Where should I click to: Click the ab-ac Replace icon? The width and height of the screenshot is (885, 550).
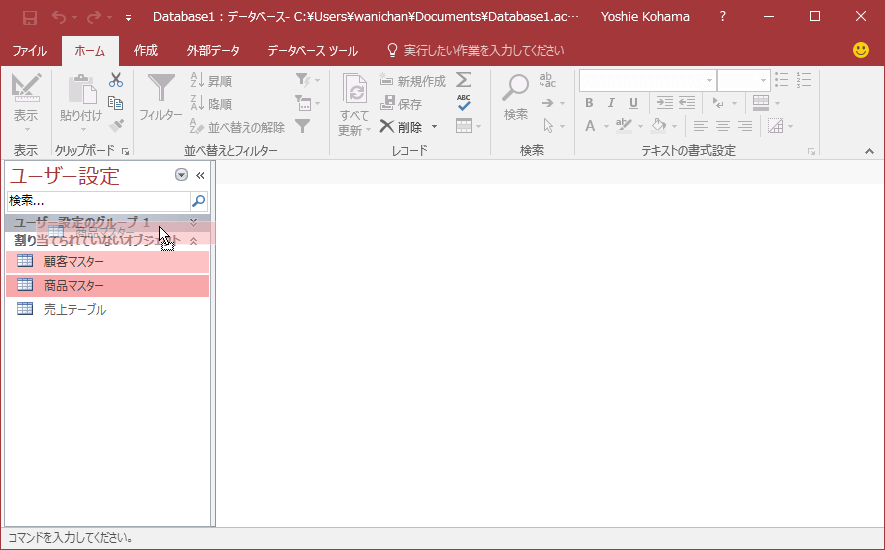(x=547, y=80)
